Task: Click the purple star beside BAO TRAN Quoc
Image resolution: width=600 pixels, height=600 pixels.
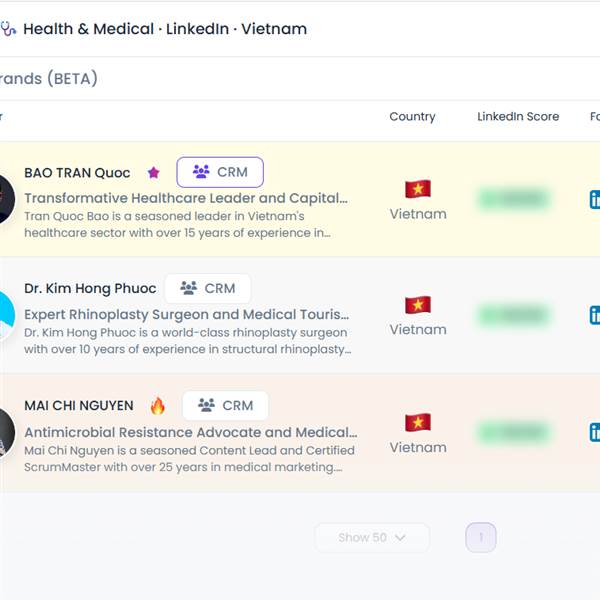Action: [153, 173]
